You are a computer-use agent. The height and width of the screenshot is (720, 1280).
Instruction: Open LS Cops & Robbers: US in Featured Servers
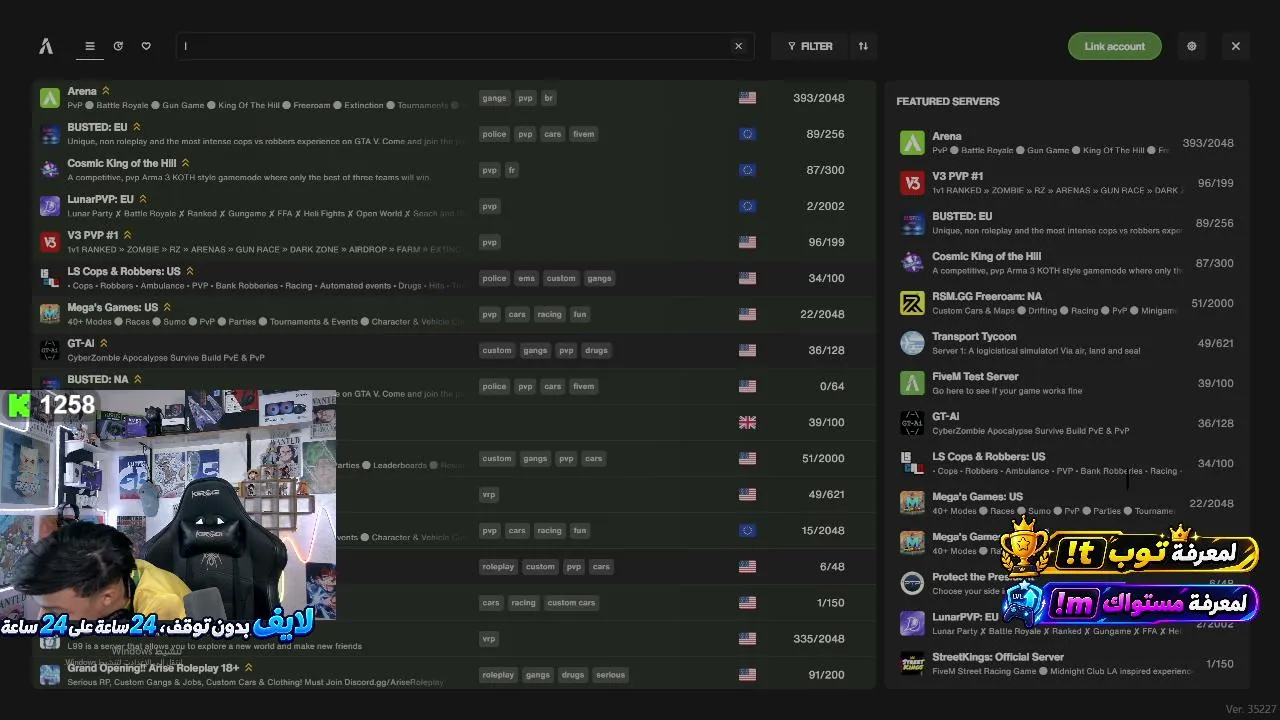[x=989, y=456]
